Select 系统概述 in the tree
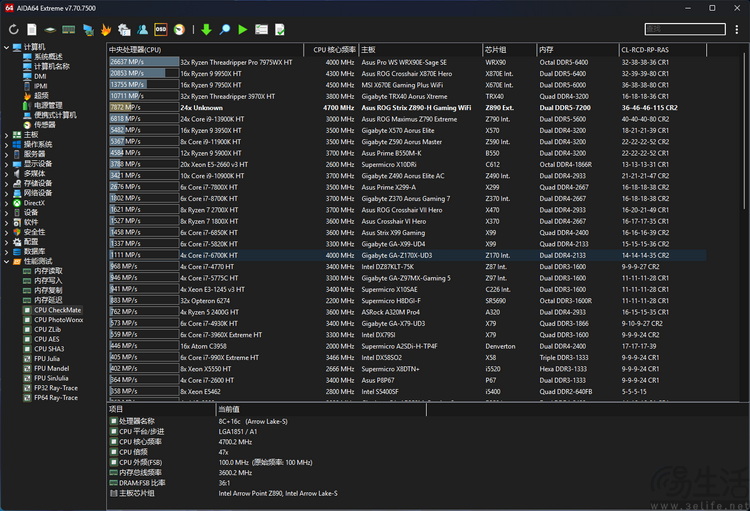Screen dimensions: 750x511 coord(48,57)
